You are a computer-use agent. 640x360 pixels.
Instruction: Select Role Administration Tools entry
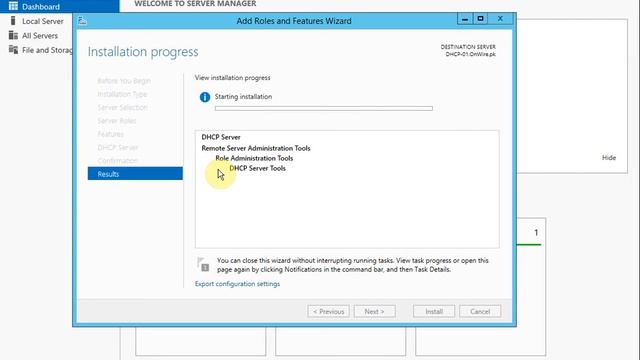(x=254, y=158)
